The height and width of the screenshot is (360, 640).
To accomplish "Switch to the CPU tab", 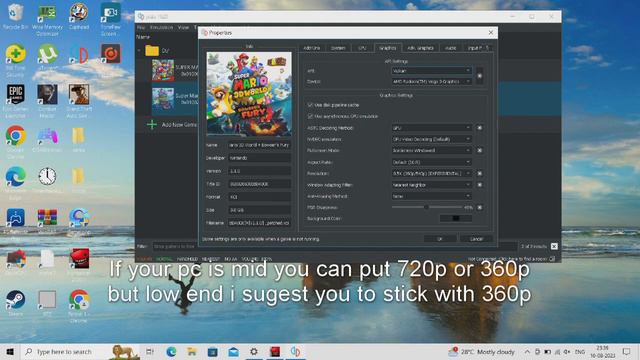I will 362,48.
